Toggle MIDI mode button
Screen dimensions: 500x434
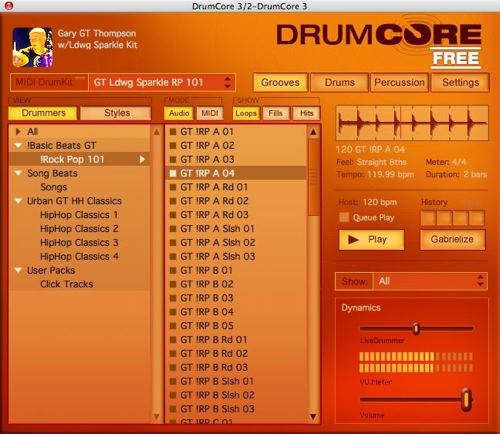click(x=210, y=113)
